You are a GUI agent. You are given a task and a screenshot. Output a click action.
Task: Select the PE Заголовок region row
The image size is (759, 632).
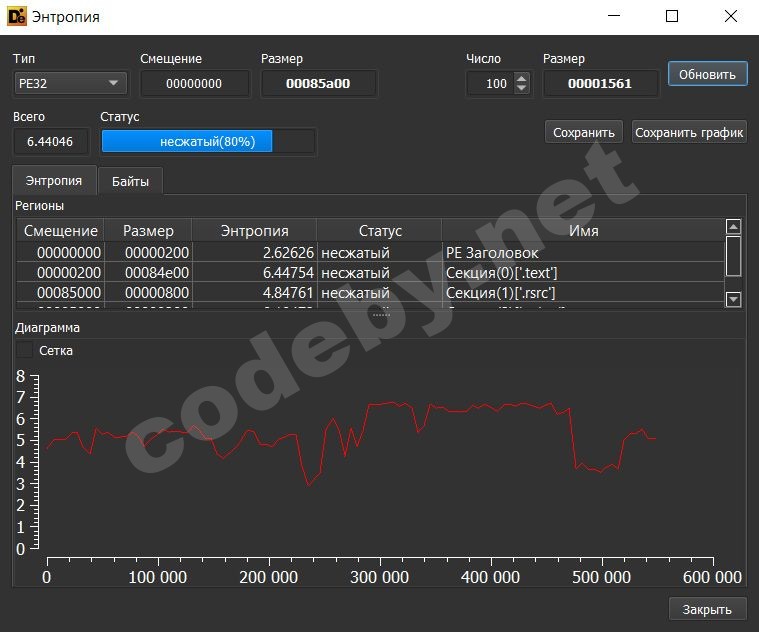click(x=371, y=252)
